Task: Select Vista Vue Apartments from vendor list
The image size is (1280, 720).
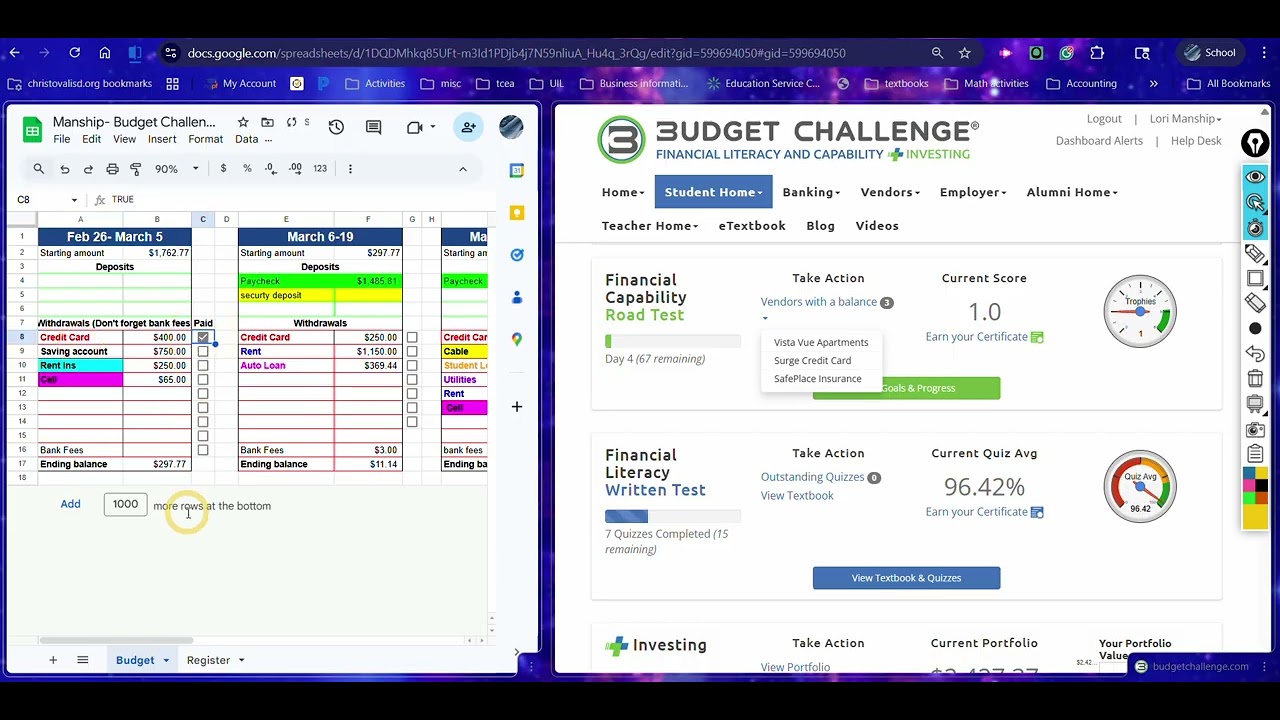Action: point(821,342)
